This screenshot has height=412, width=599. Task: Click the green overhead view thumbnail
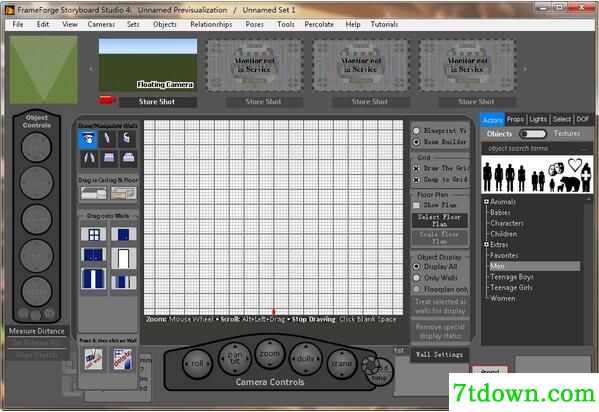(44, 70)
